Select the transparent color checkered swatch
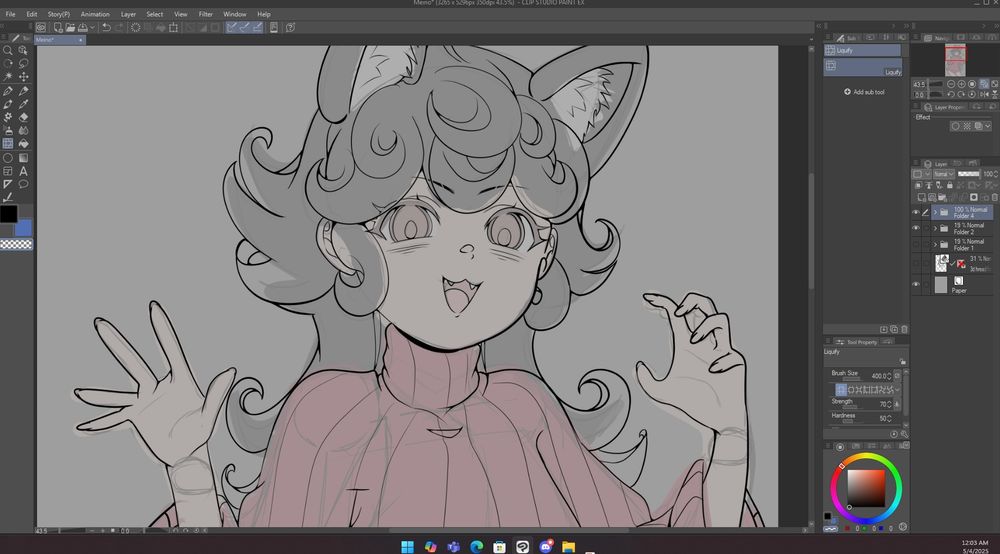1000x554 pixels. tap(16, 244)
